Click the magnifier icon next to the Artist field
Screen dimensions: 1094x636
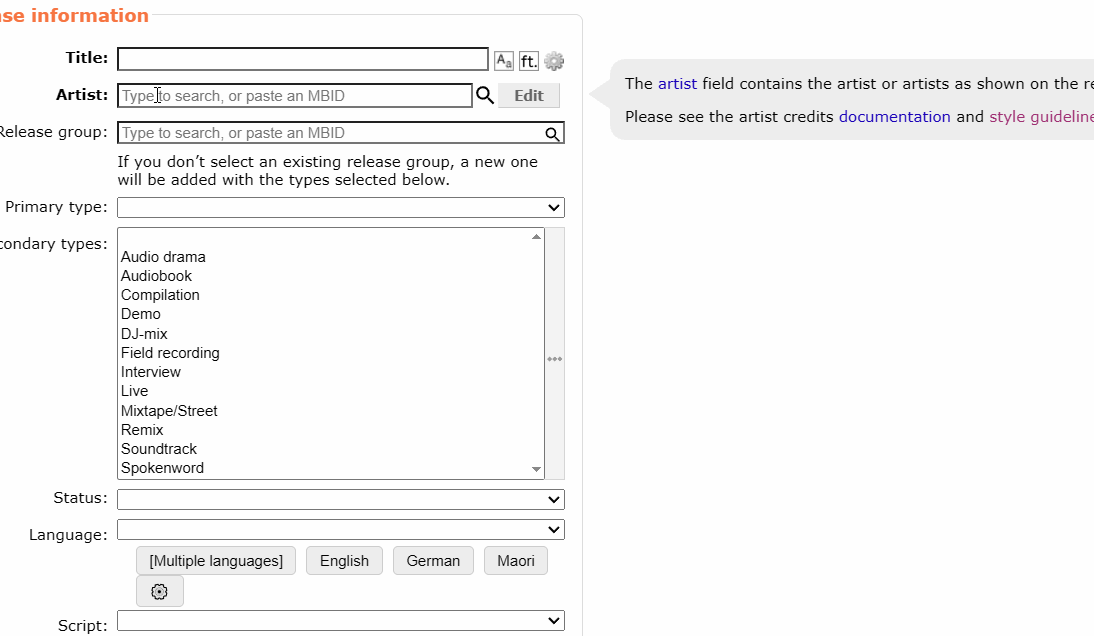pos(485,95)
